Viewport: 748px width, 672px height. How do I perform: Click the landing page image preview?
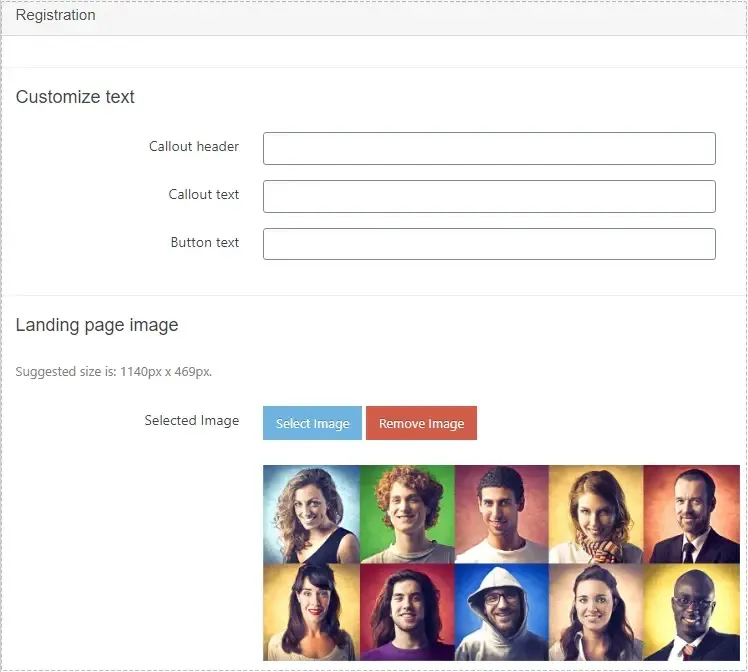(501, 563)
